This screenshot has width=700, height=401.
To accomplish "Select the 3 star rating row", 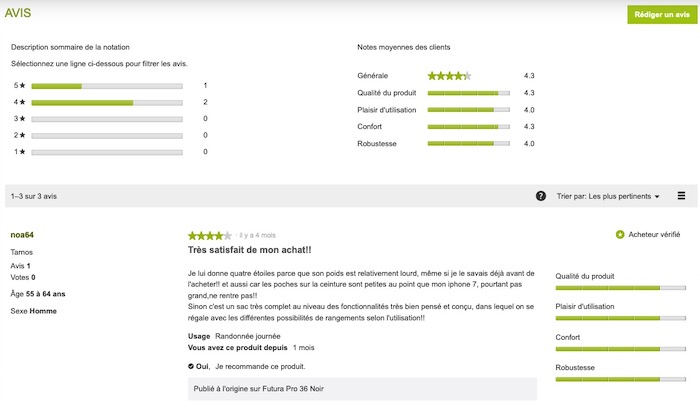I will click(110, 119).
